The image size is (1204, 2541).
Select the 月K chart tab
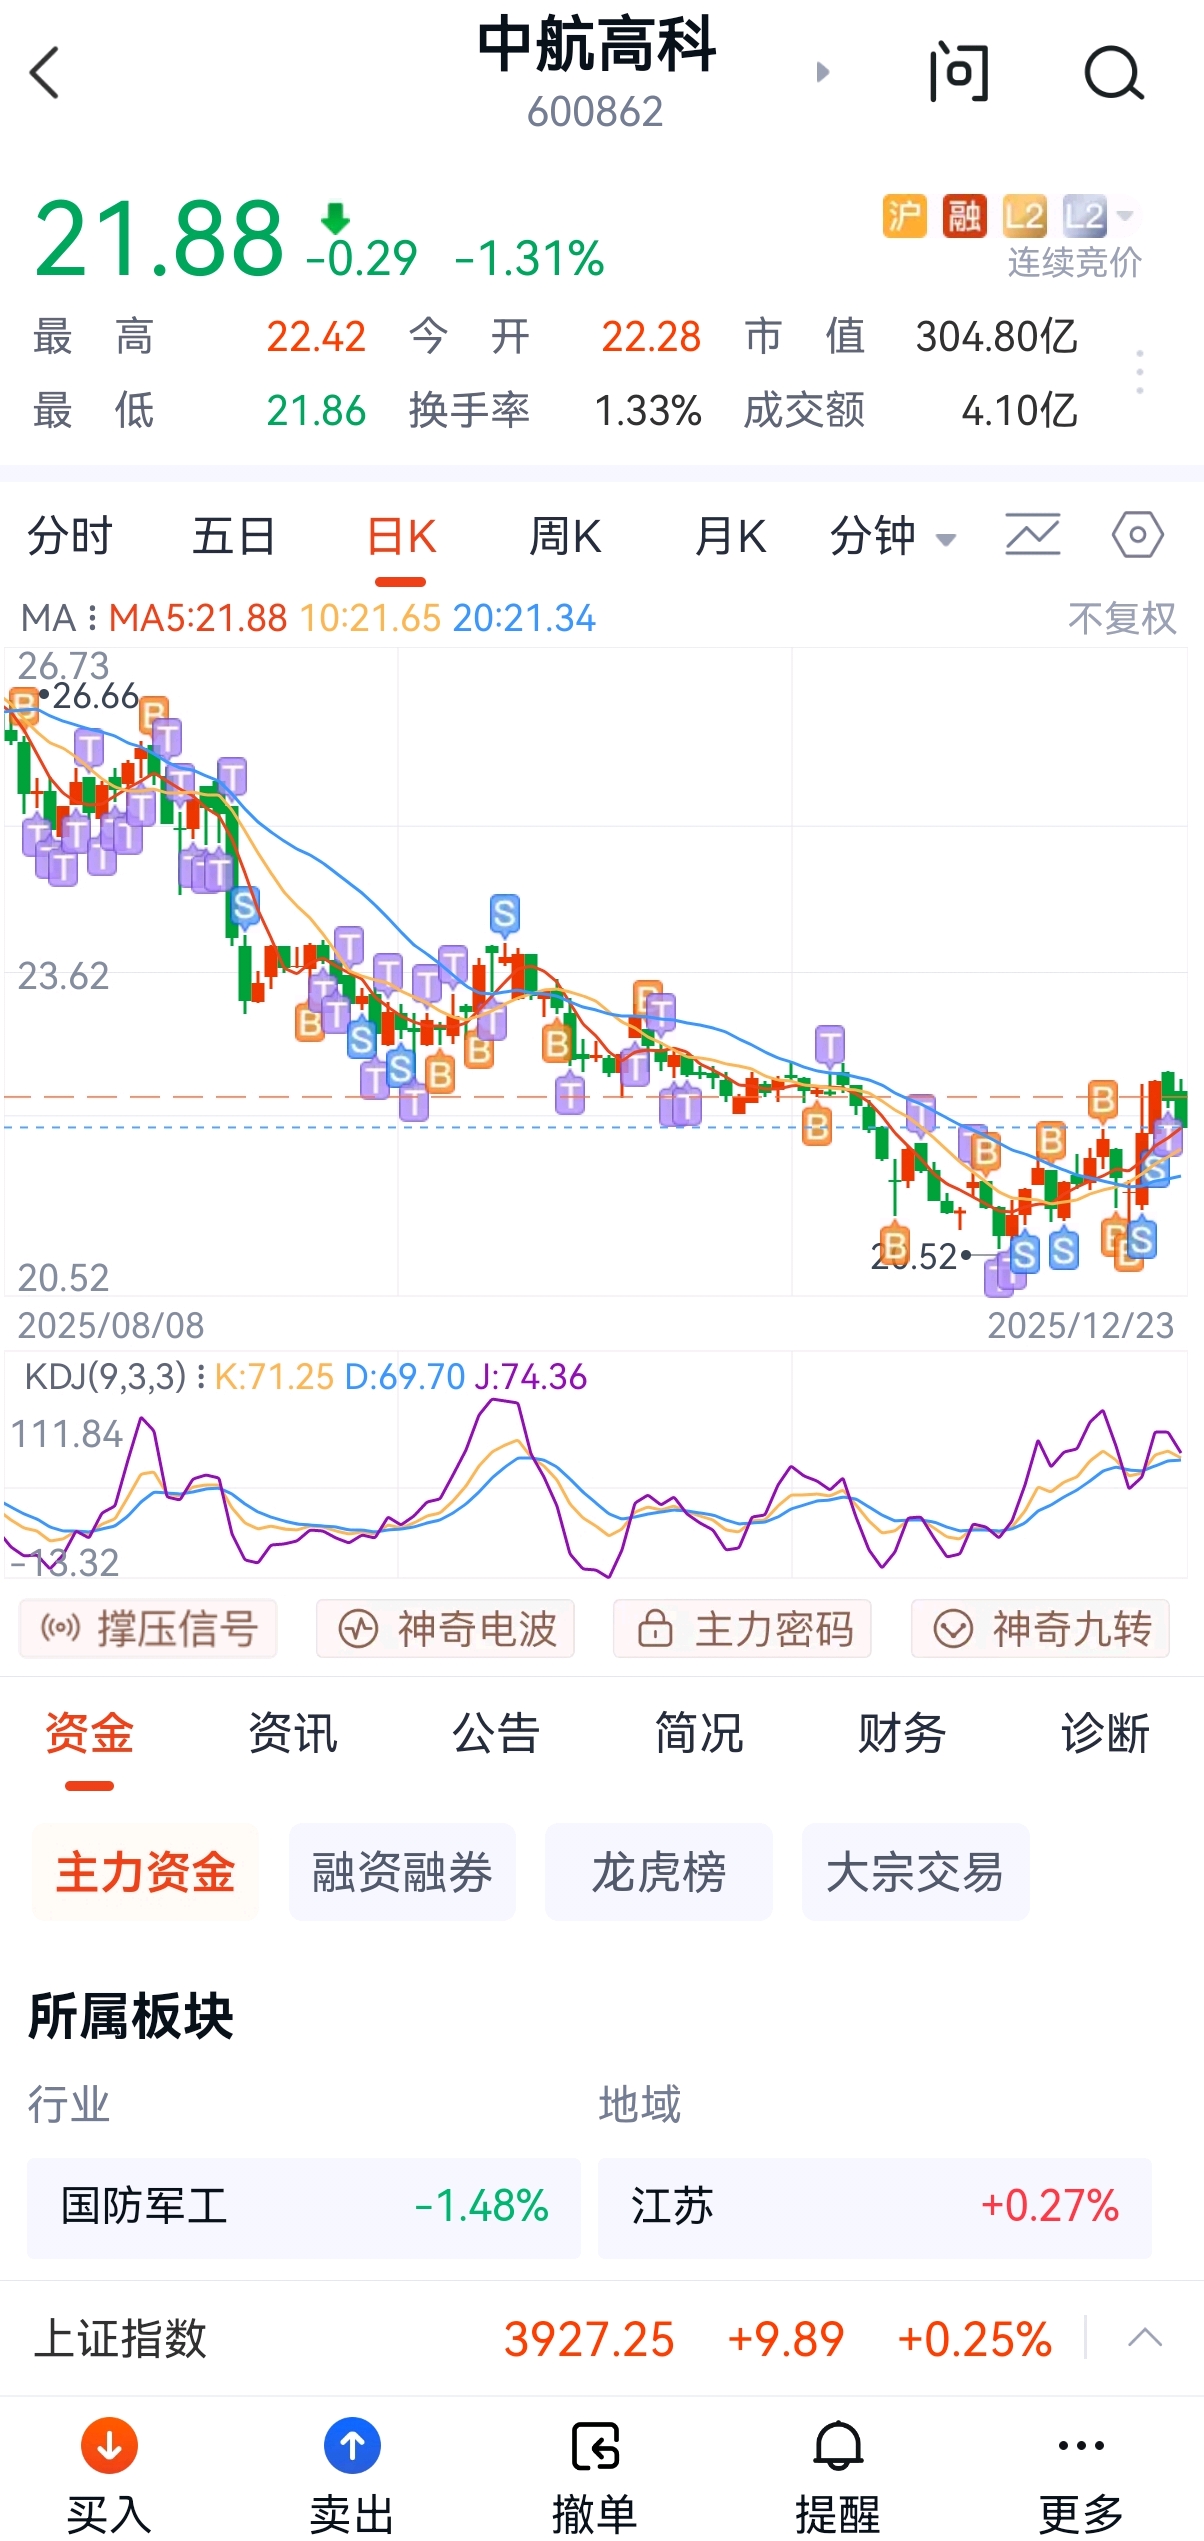click(730, 537)
